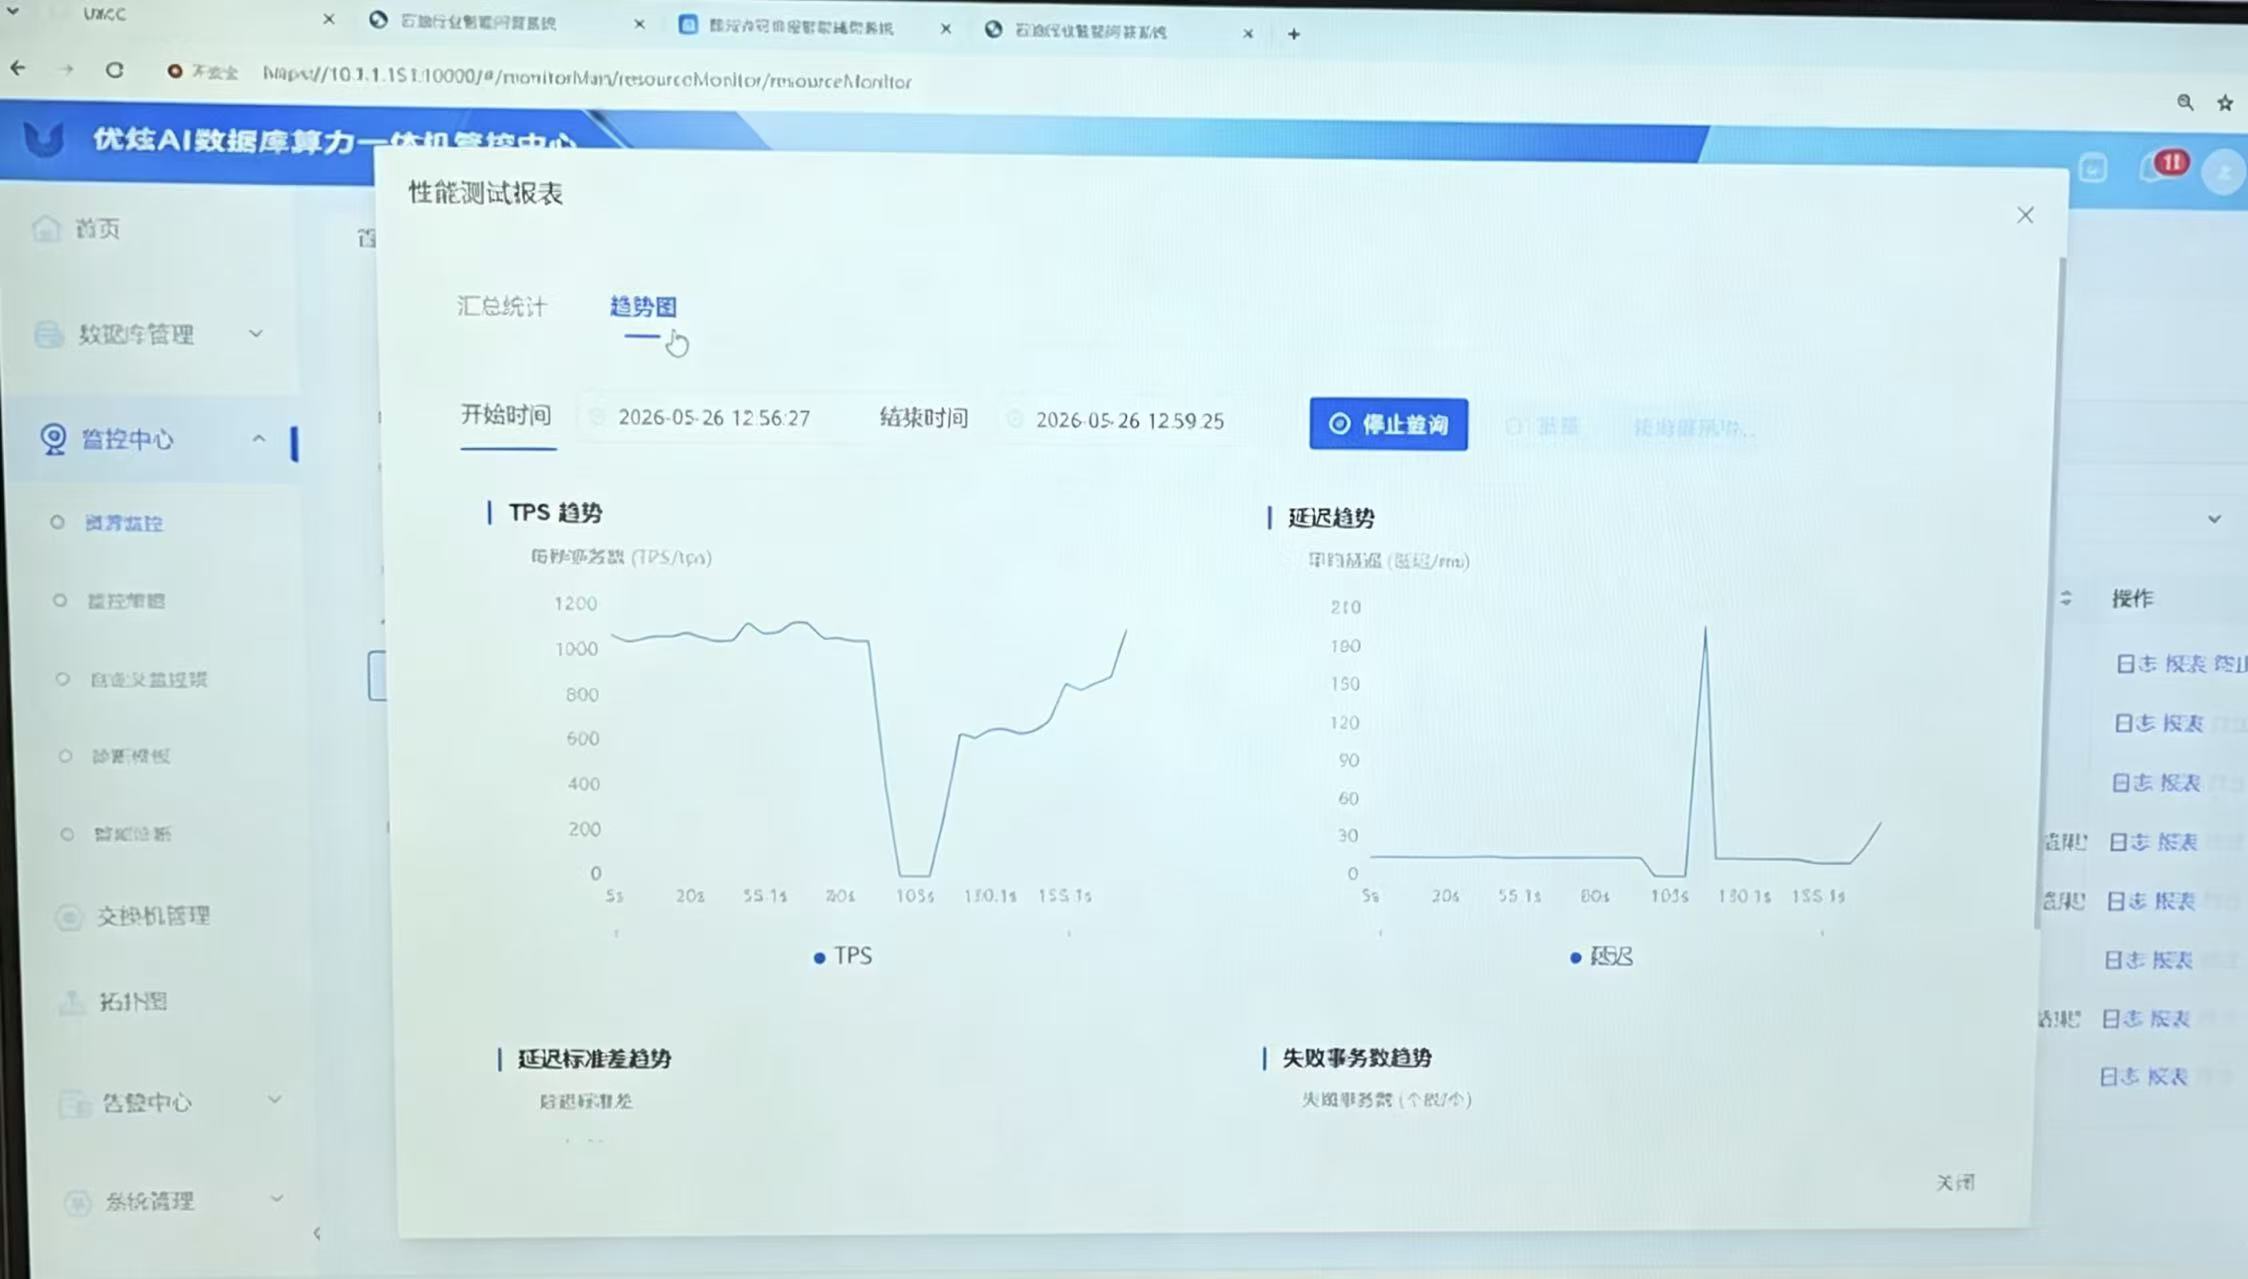Click the 拓扑图 topology icon
This screenshot has width=2248, height=1279.
click(x=71, y=1001)
